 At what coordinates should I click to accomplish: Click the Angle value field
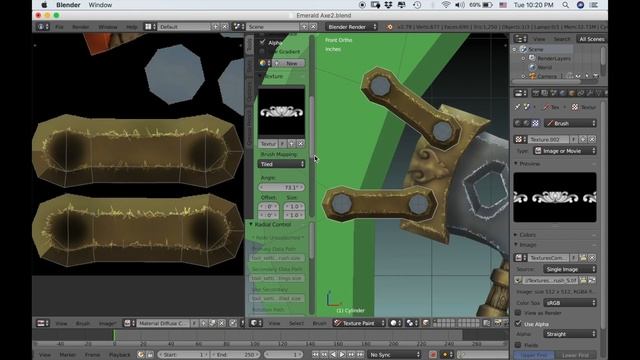tap(281, 187)
